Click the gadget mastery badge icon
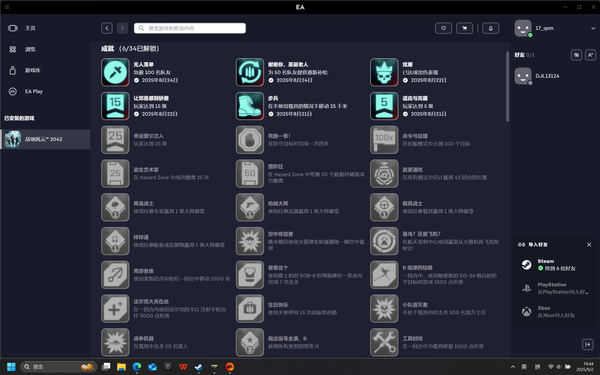Screen dimensions: 600x375 (x=116, y=241)
